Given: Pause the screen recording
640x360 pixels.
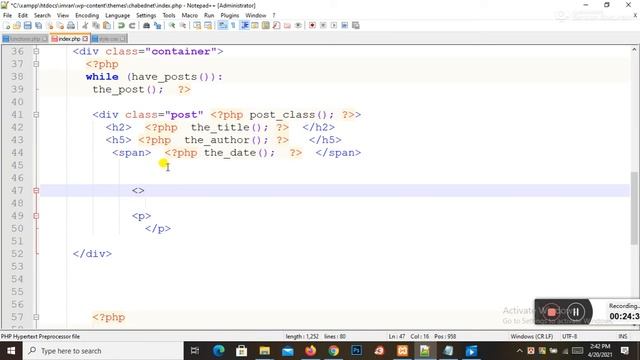Looking at the screenshot, I should pyautogui.click(x=576, y=312).
